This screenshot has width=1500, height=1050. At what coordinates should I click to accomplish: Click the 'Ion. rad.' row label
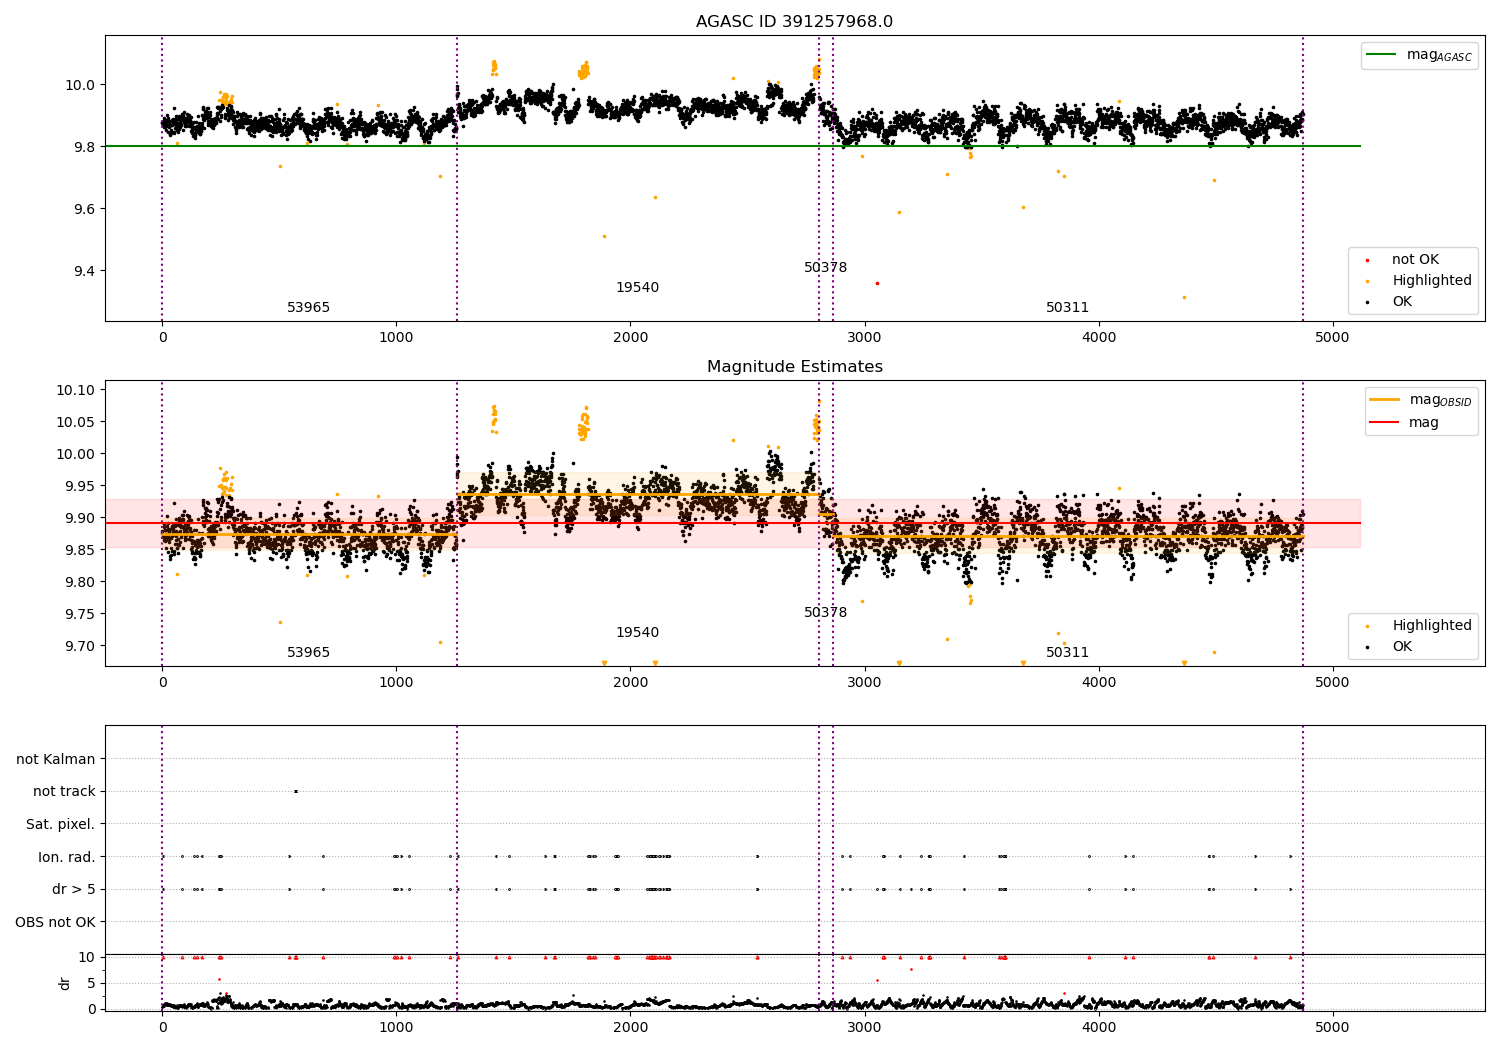coord(67,857)
